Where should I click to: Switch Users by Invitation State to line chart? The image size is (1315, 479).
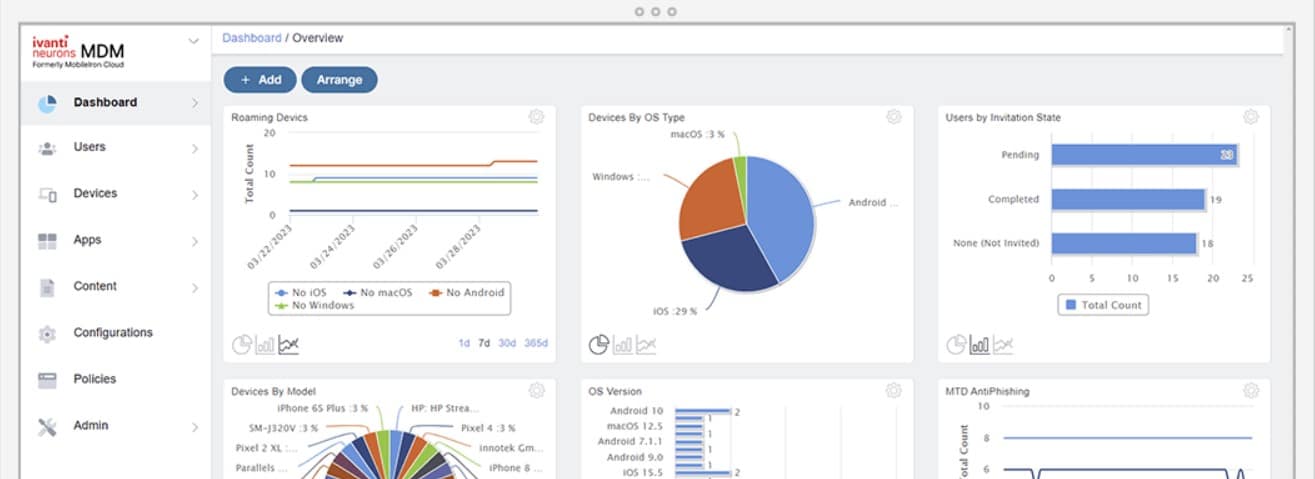coord(1003,345)
